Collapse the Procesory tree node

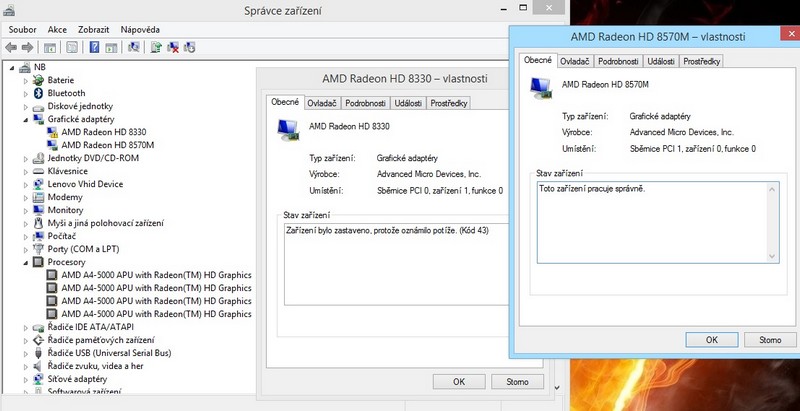[26, 262]
